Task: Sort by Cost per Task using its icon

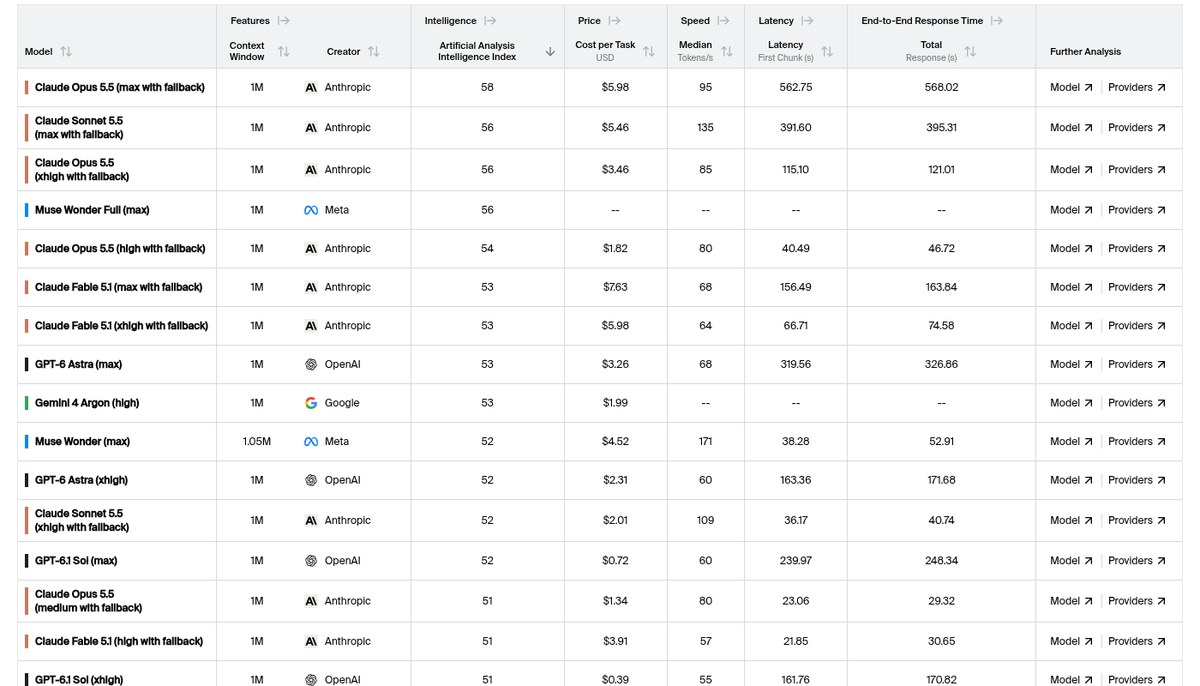Action: tap(648, 52)
